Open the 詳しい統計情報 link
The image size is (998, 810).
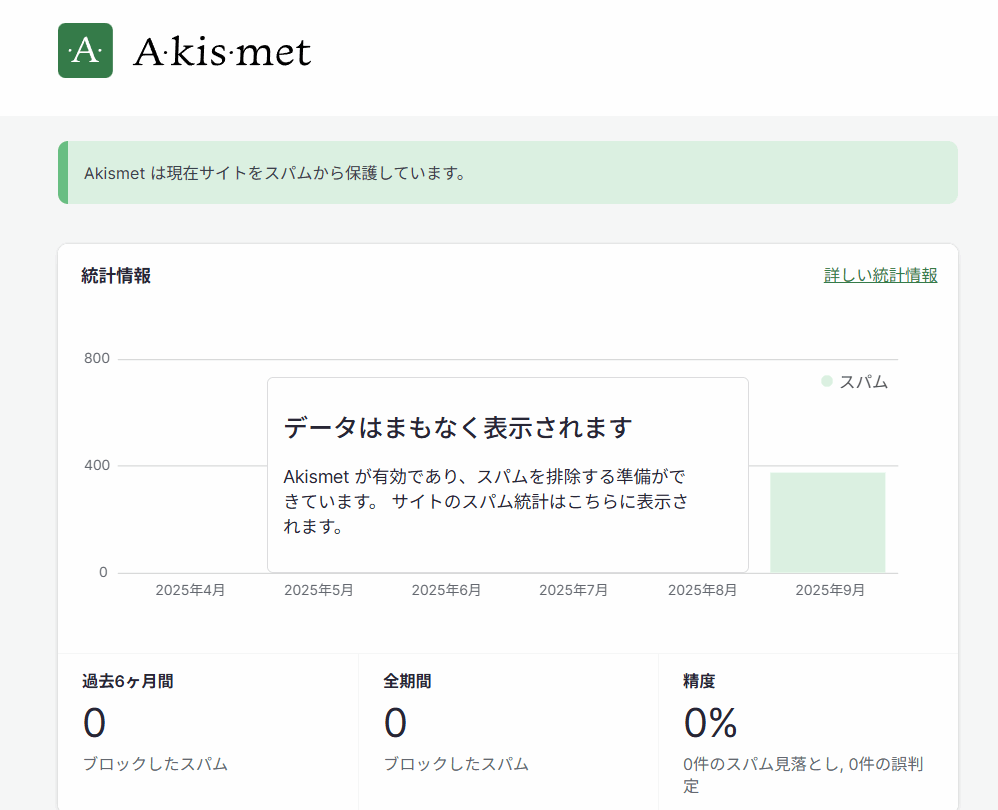(880, 275)
